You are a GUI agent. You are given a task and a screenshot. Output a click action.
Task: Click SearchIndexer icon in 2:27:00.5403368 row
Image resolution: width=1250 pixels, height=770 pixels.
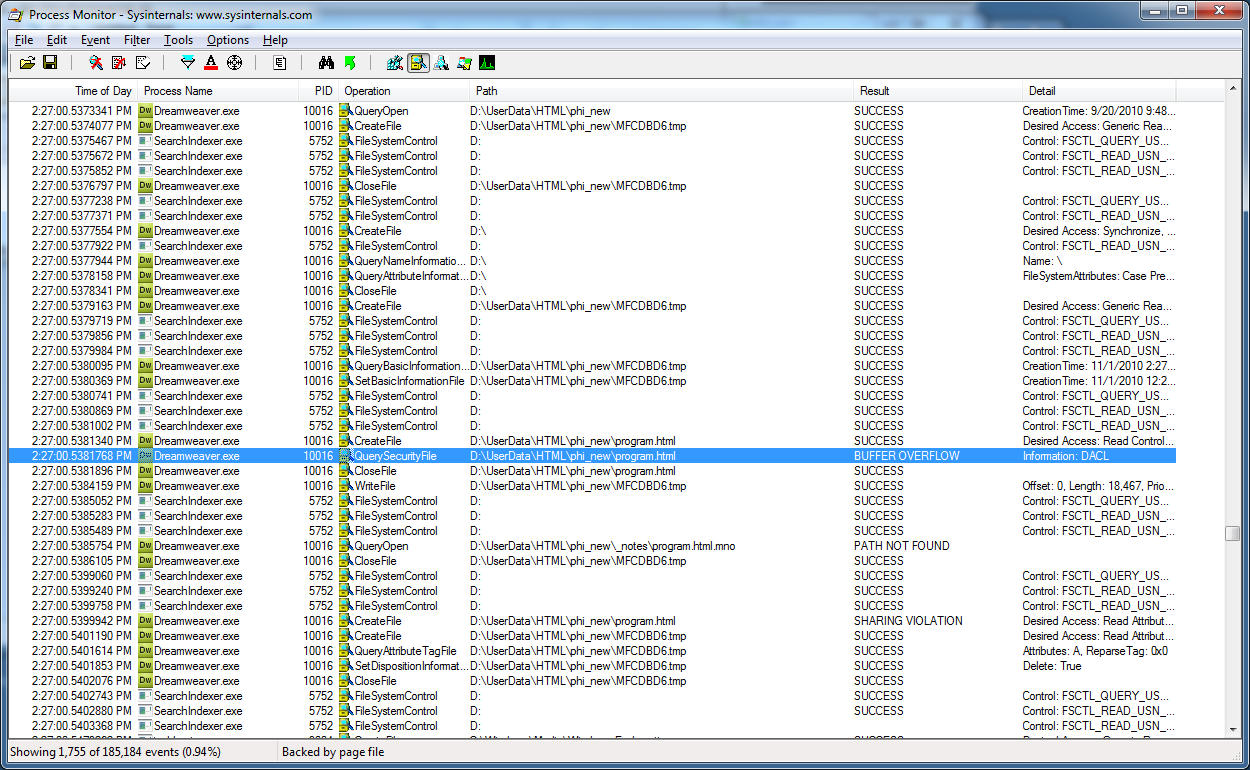point(145,726)
